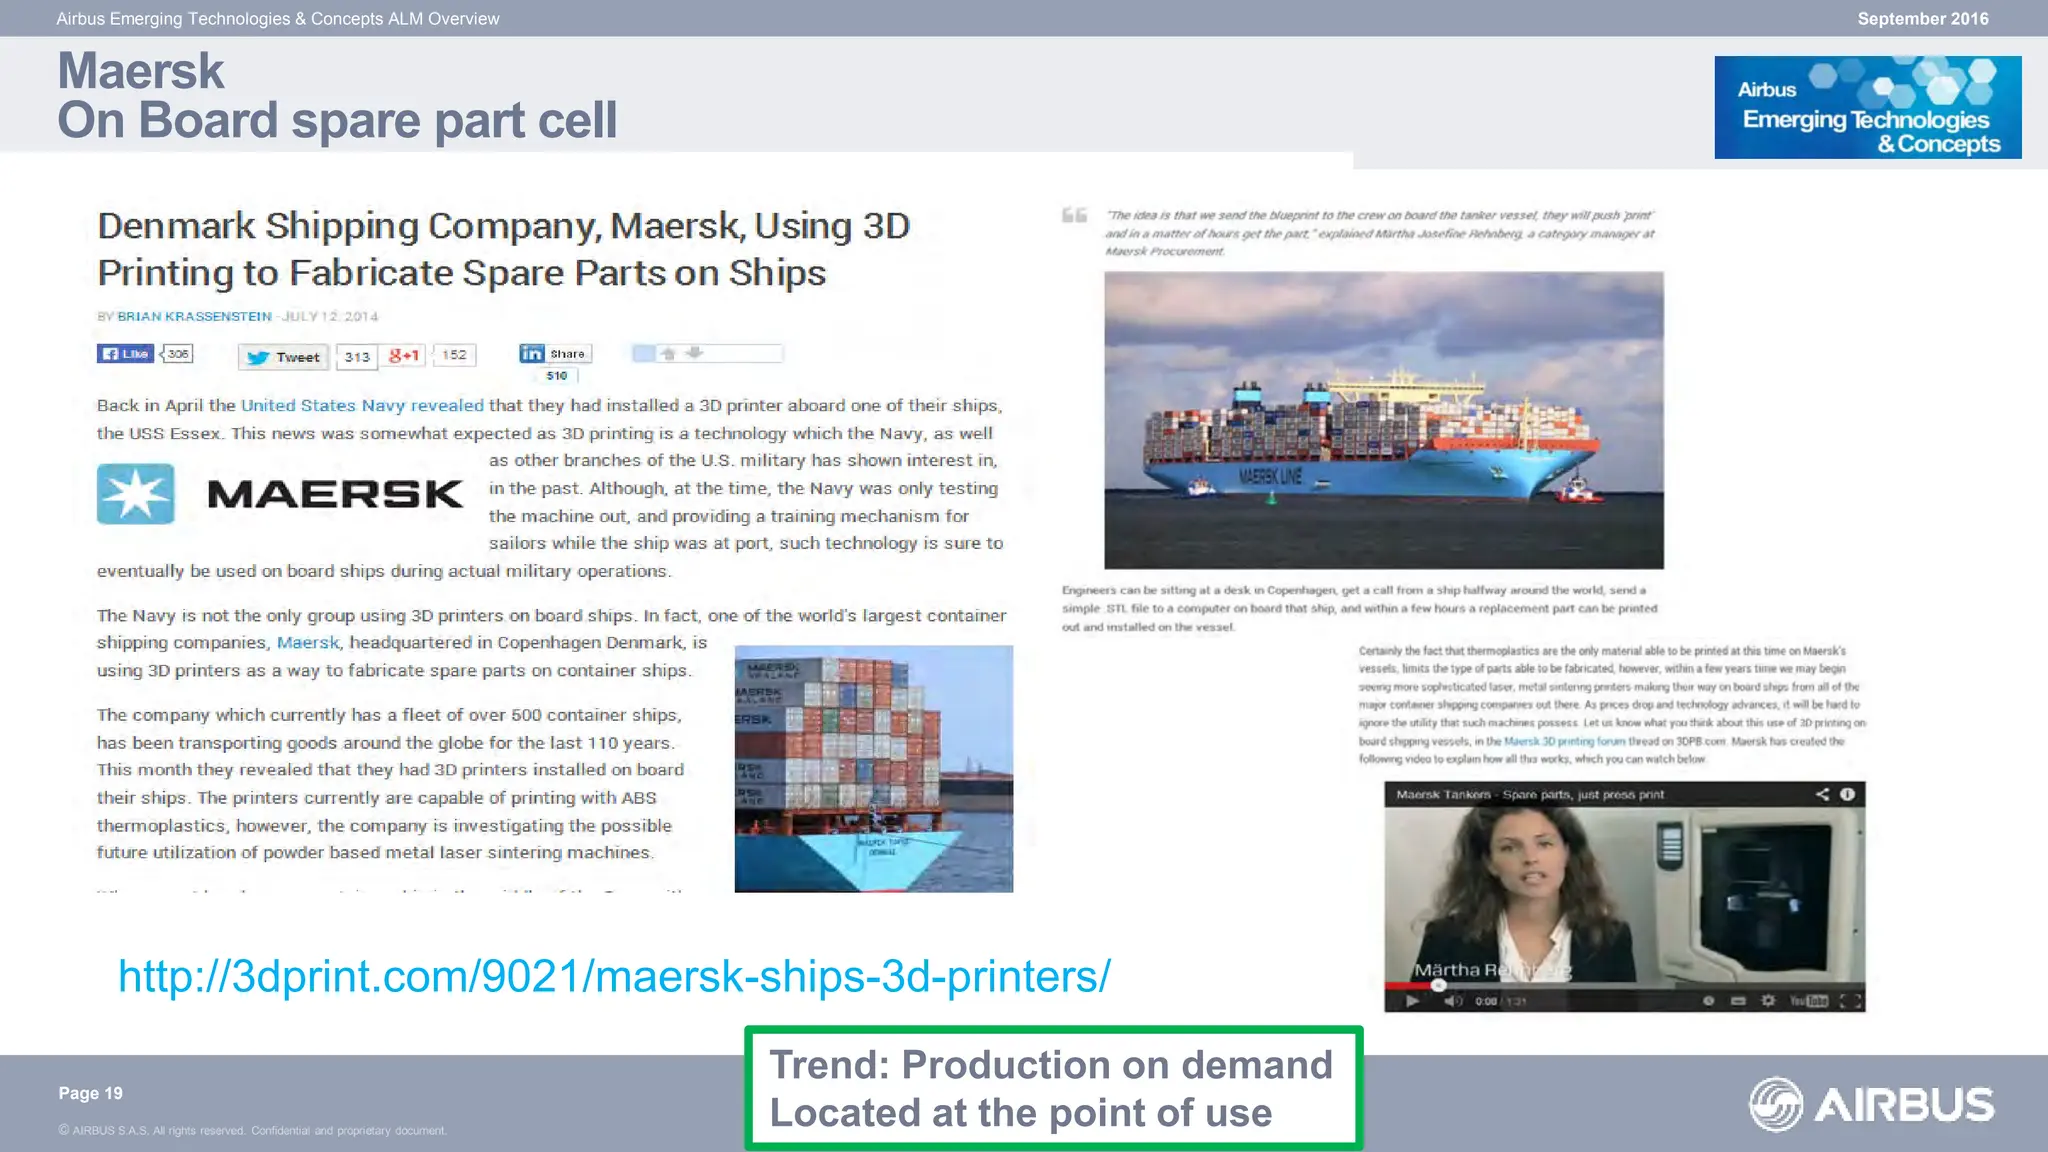Click the Reddit upvote arrow
Image resolution: width=2048 pixels, height=1152 pixels.
pyautogui.click(x=668, y=353)
